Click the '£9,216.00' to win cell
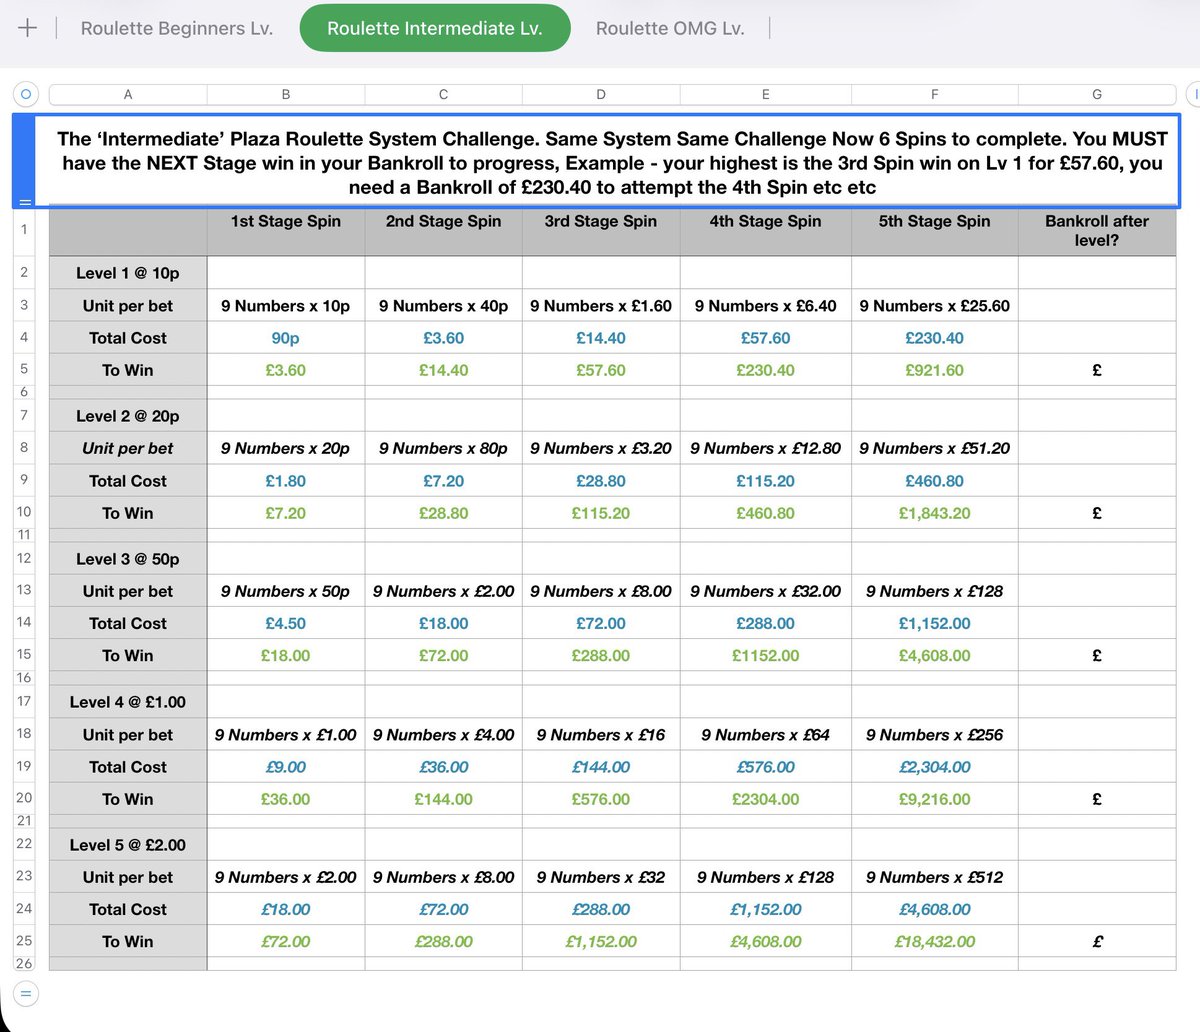 click(x=935, y=799)
